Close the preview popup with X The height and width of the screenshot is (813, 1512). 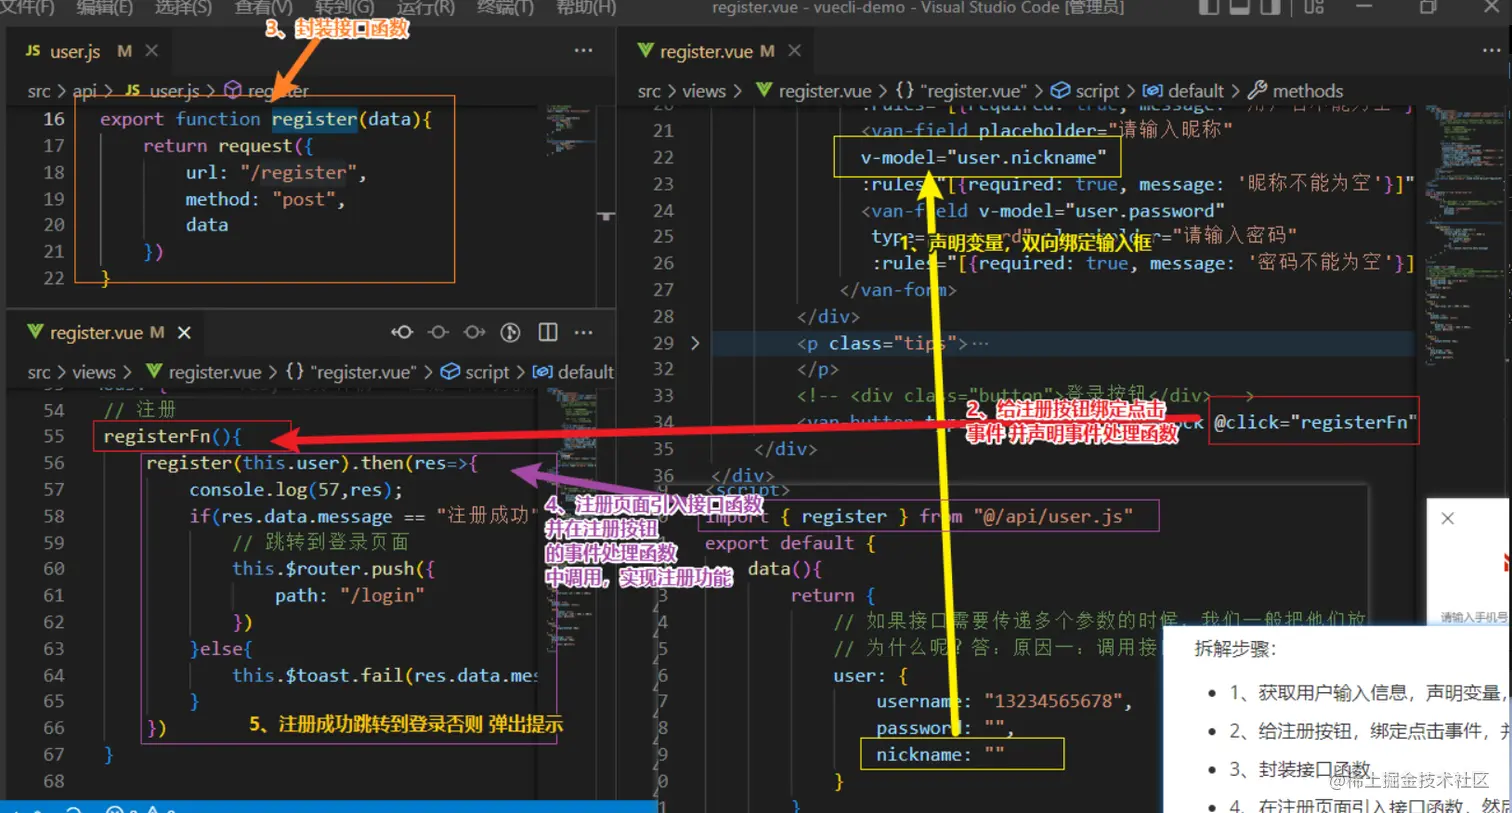coord(1447,518)
